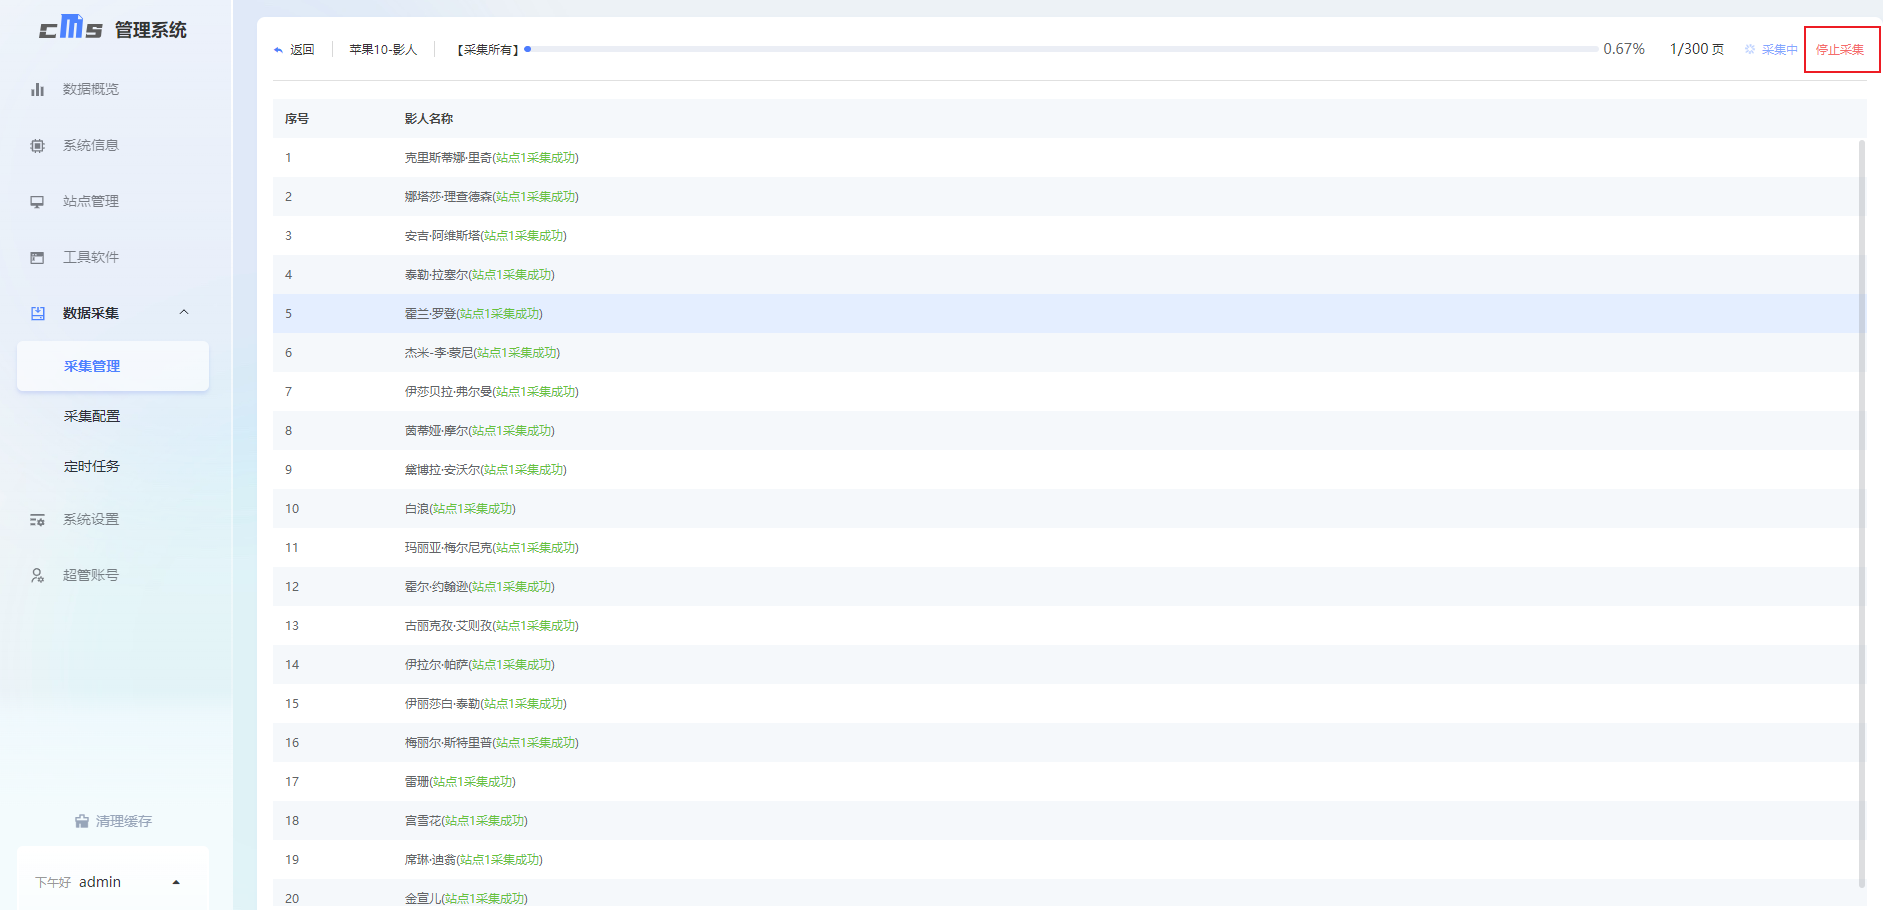Select the row 雷珊

coord(1069,781)
